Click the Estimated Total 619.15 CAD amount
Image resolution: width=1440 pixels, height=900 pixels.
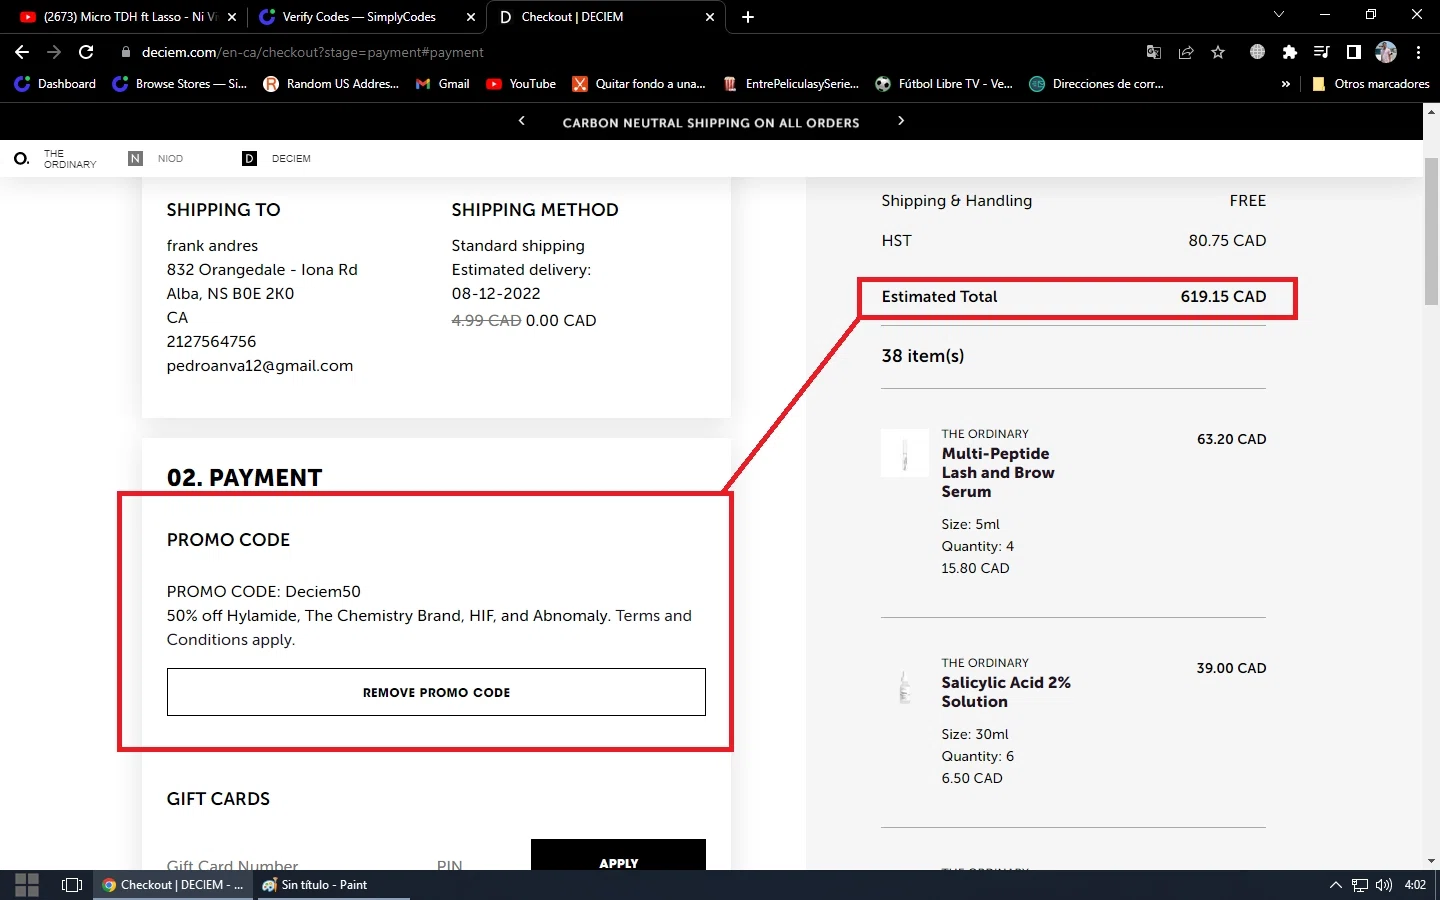[1223, 297]
